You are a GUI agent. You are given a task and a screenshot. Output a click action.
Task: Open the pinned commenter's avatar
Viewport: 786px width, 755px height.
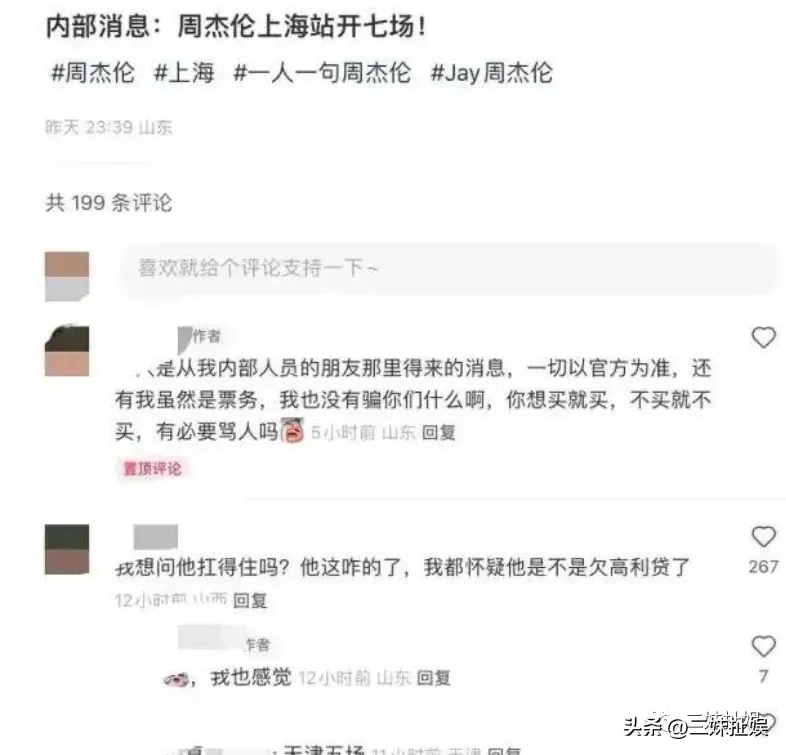67,351
